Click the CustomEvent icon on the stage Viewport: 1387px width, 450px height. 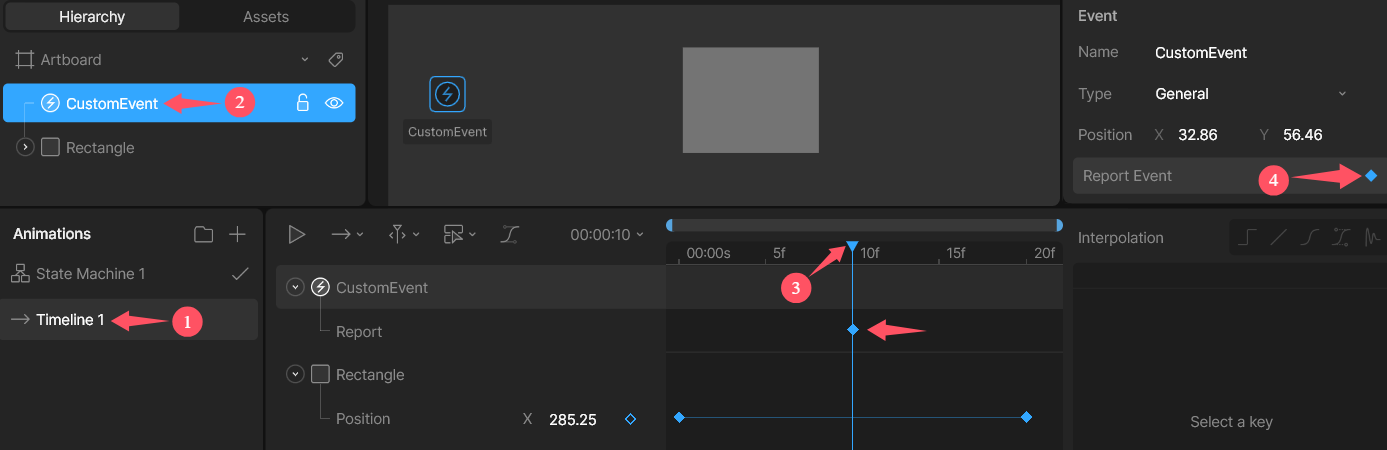447,94
